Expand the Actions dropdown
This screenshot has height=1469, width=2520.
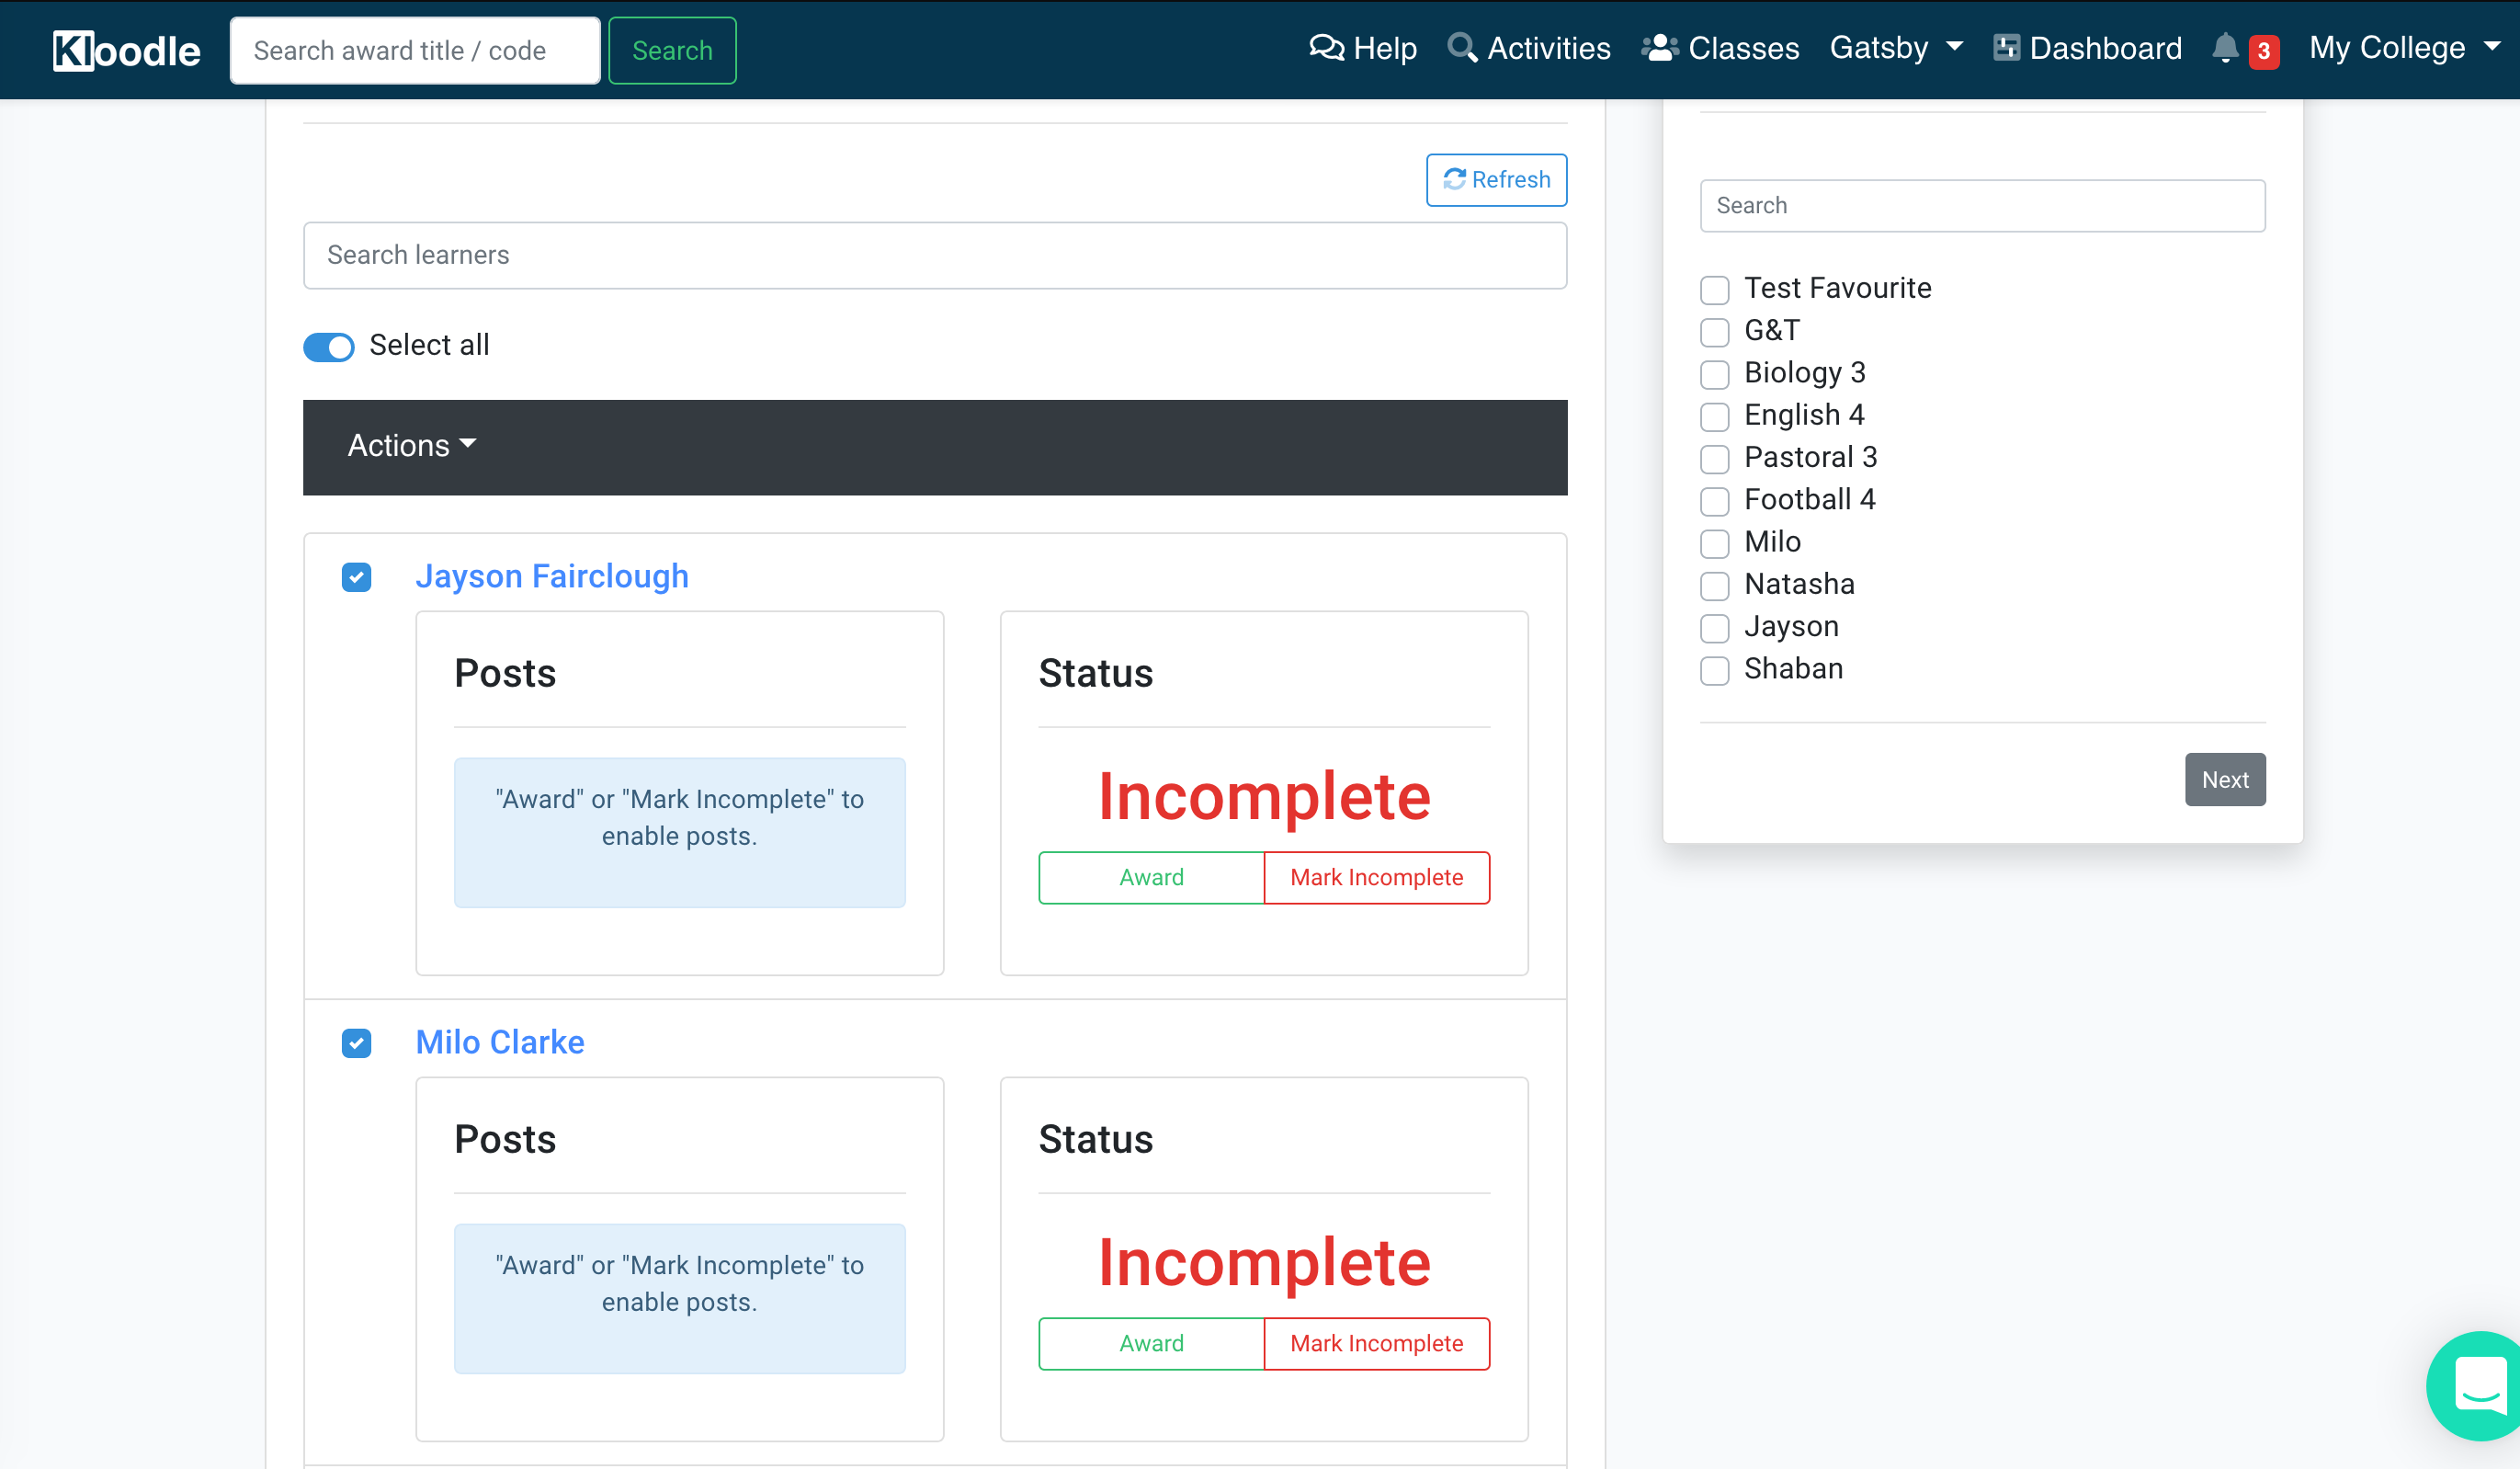[x=412, y=446]
